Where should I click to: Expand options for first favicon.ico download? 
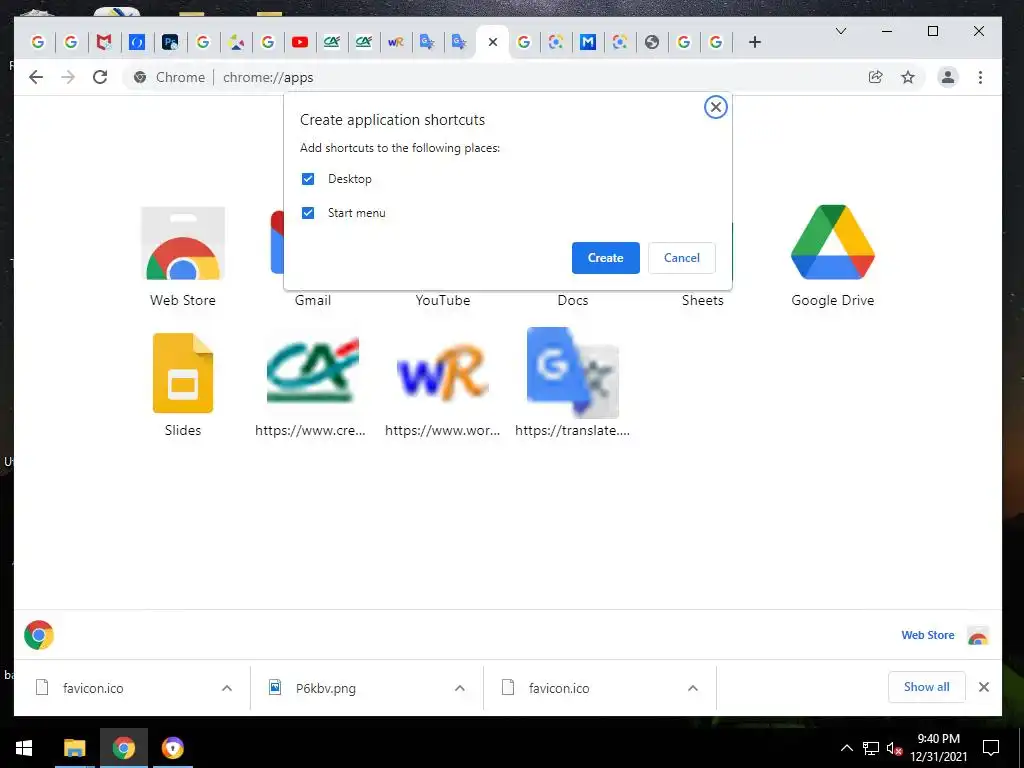227,688
